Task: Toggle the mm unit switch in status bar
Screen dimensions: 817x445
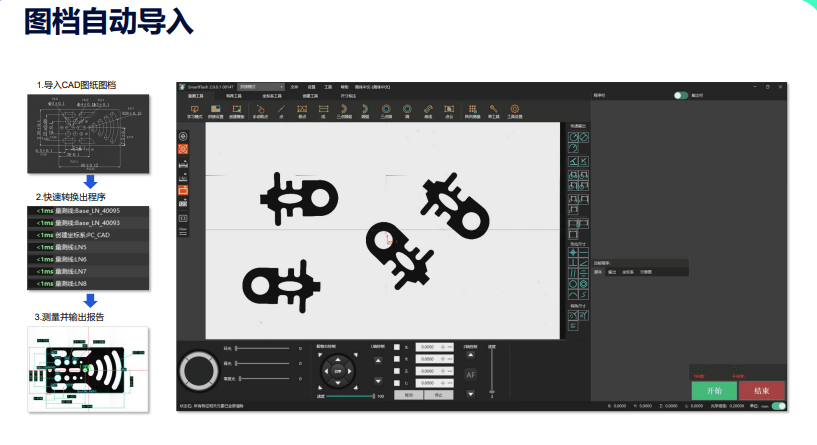Action: [x=778, y=406]
